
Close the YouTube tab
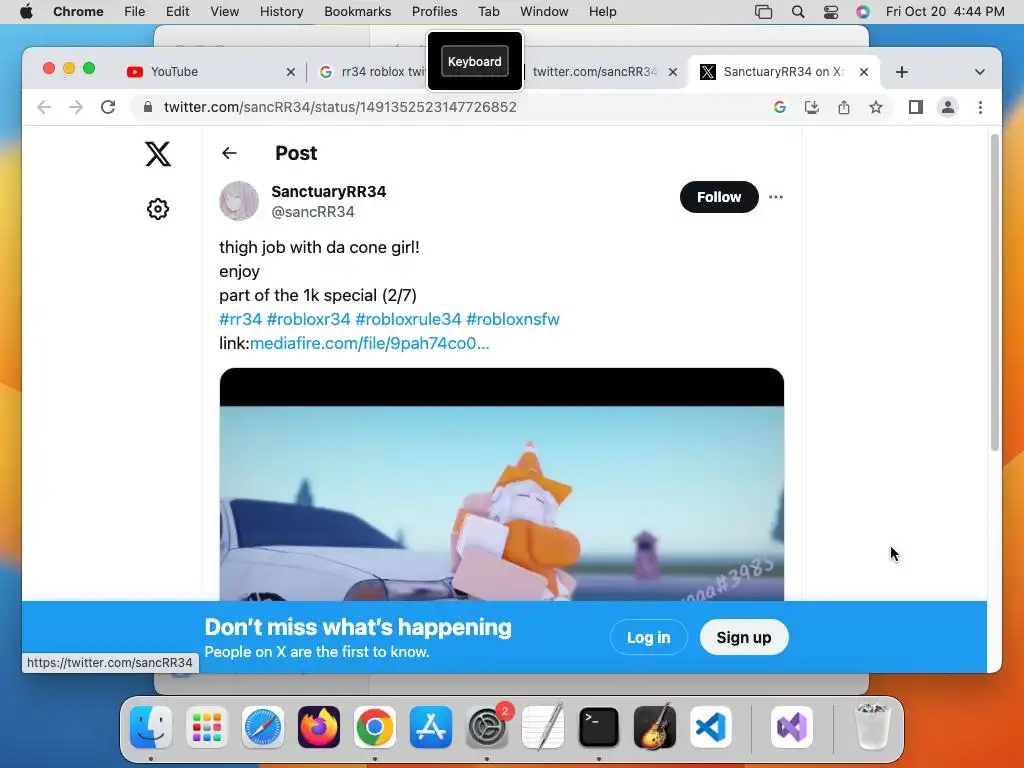[291, 72]
